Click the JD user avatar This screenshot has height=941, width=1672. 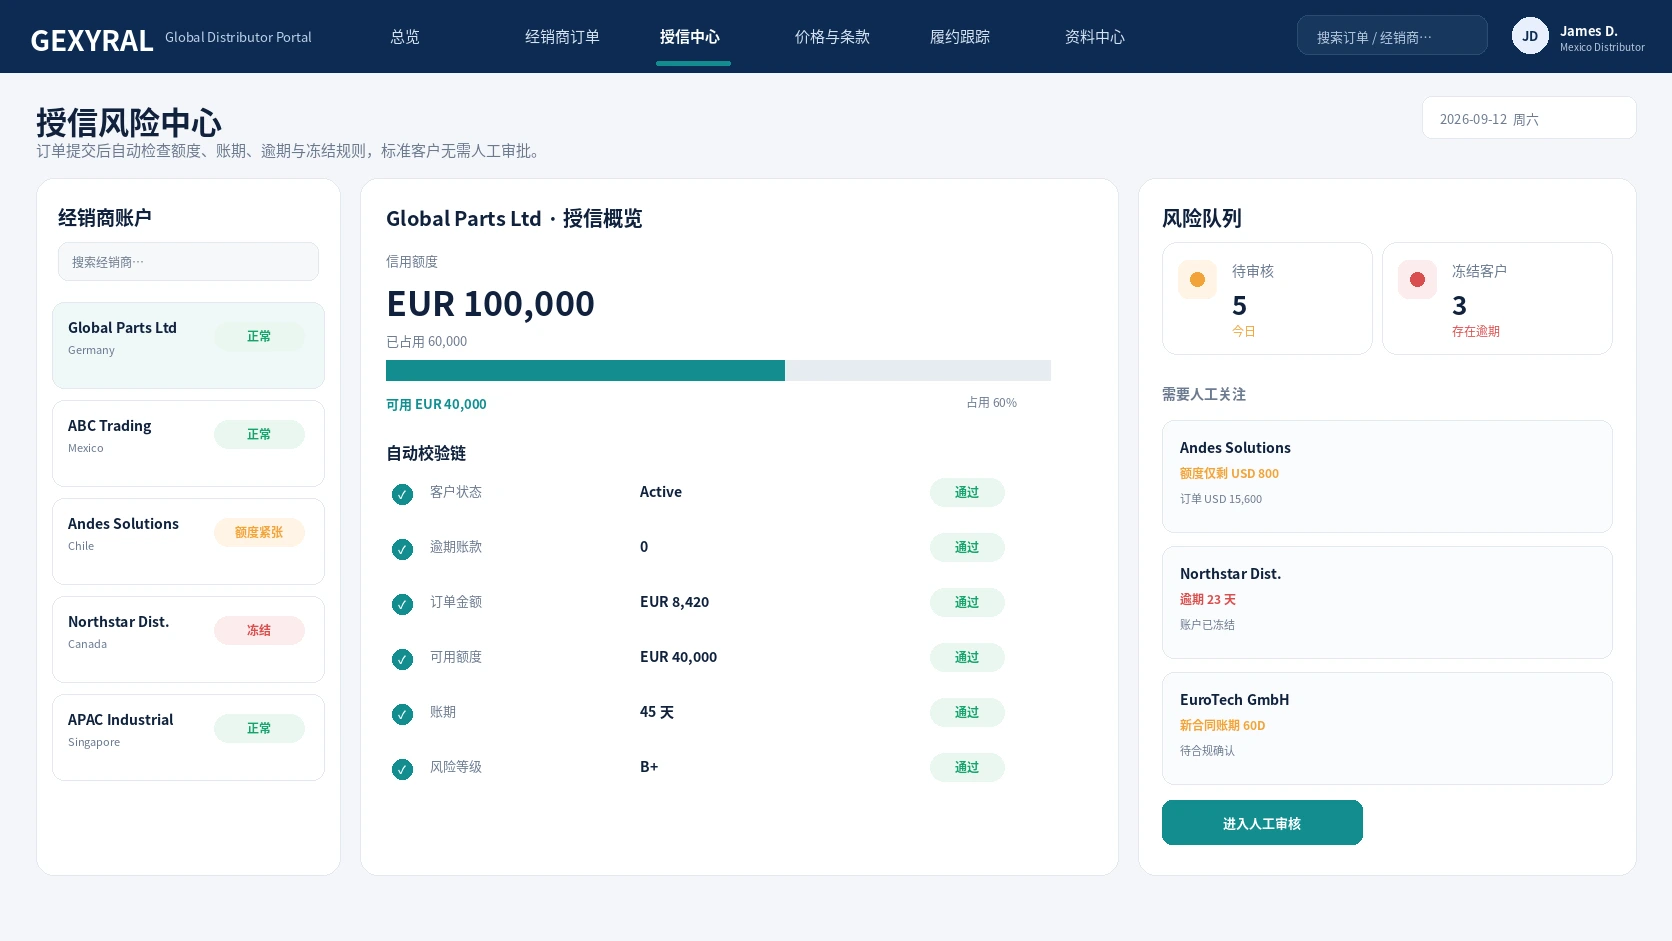pyautogui.click(x=1530, y=36)
